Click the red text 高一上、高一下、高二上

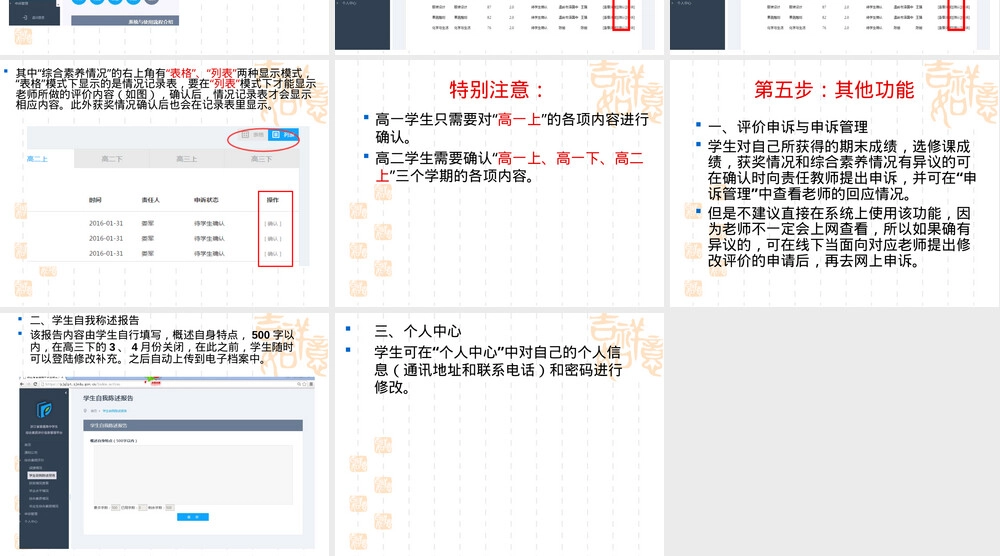(510, 166)
